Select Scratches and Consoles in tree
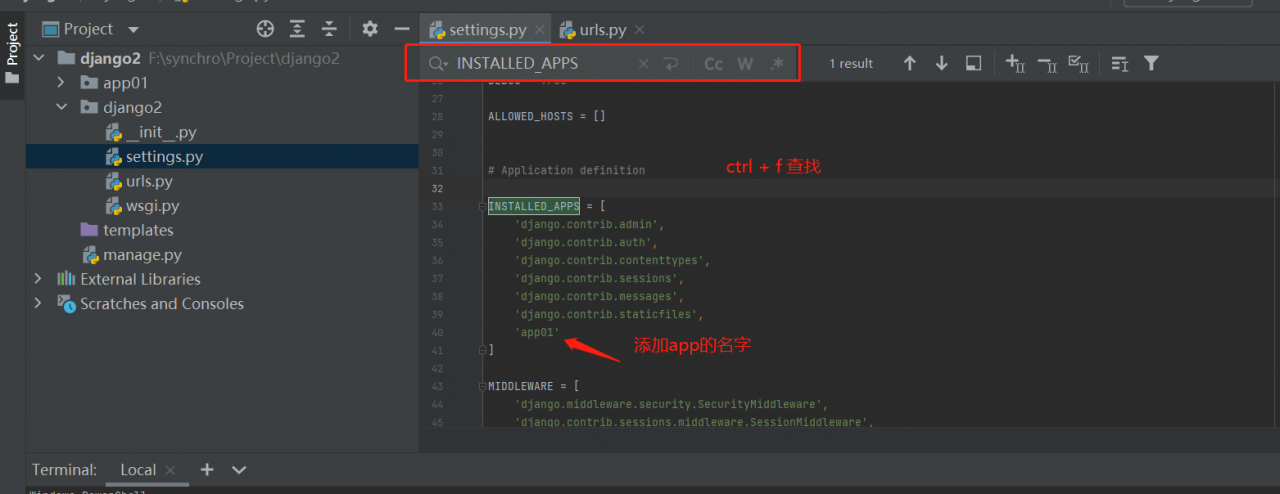Viewport: 1280px width, 494px height. coord(150,304)
